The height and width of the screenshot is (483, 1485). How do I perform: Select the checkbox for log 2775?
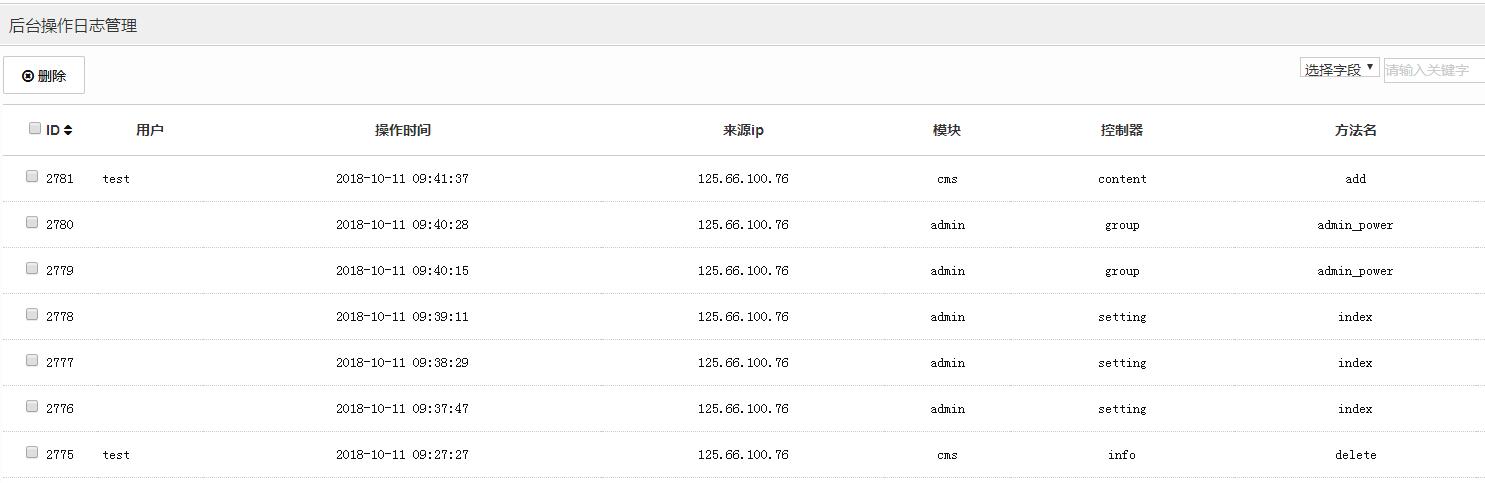[32, 453]
